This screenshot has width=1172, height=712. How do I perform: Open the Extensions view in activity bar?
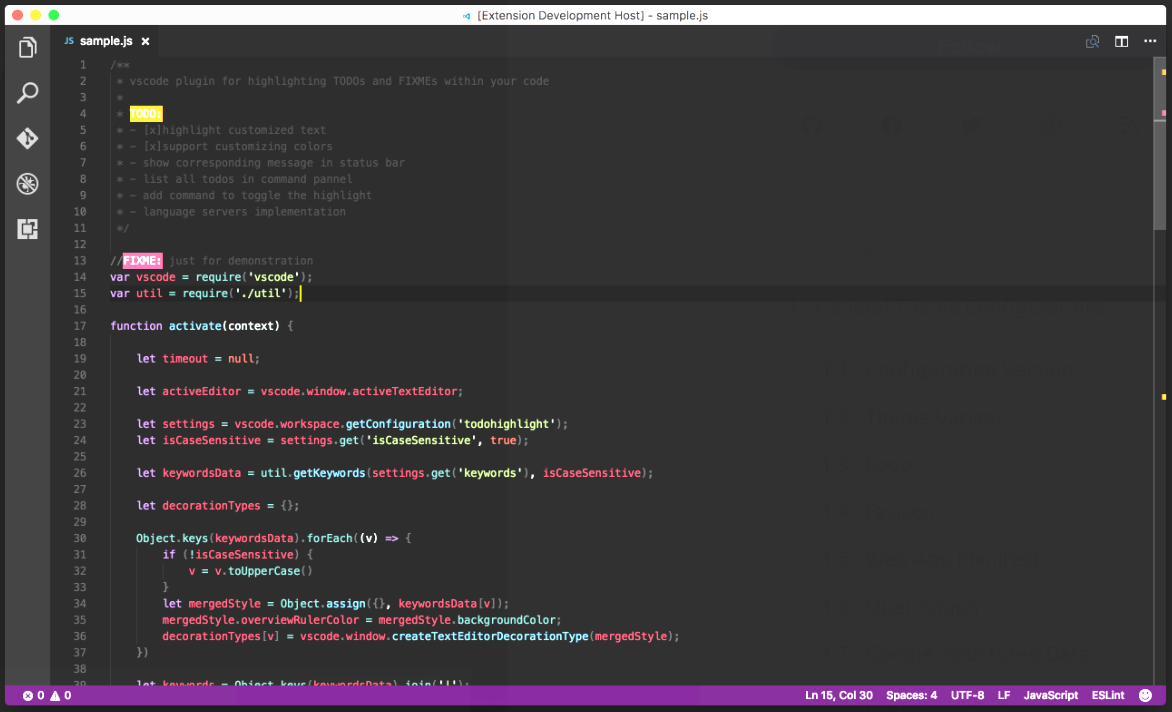point(27,229)
